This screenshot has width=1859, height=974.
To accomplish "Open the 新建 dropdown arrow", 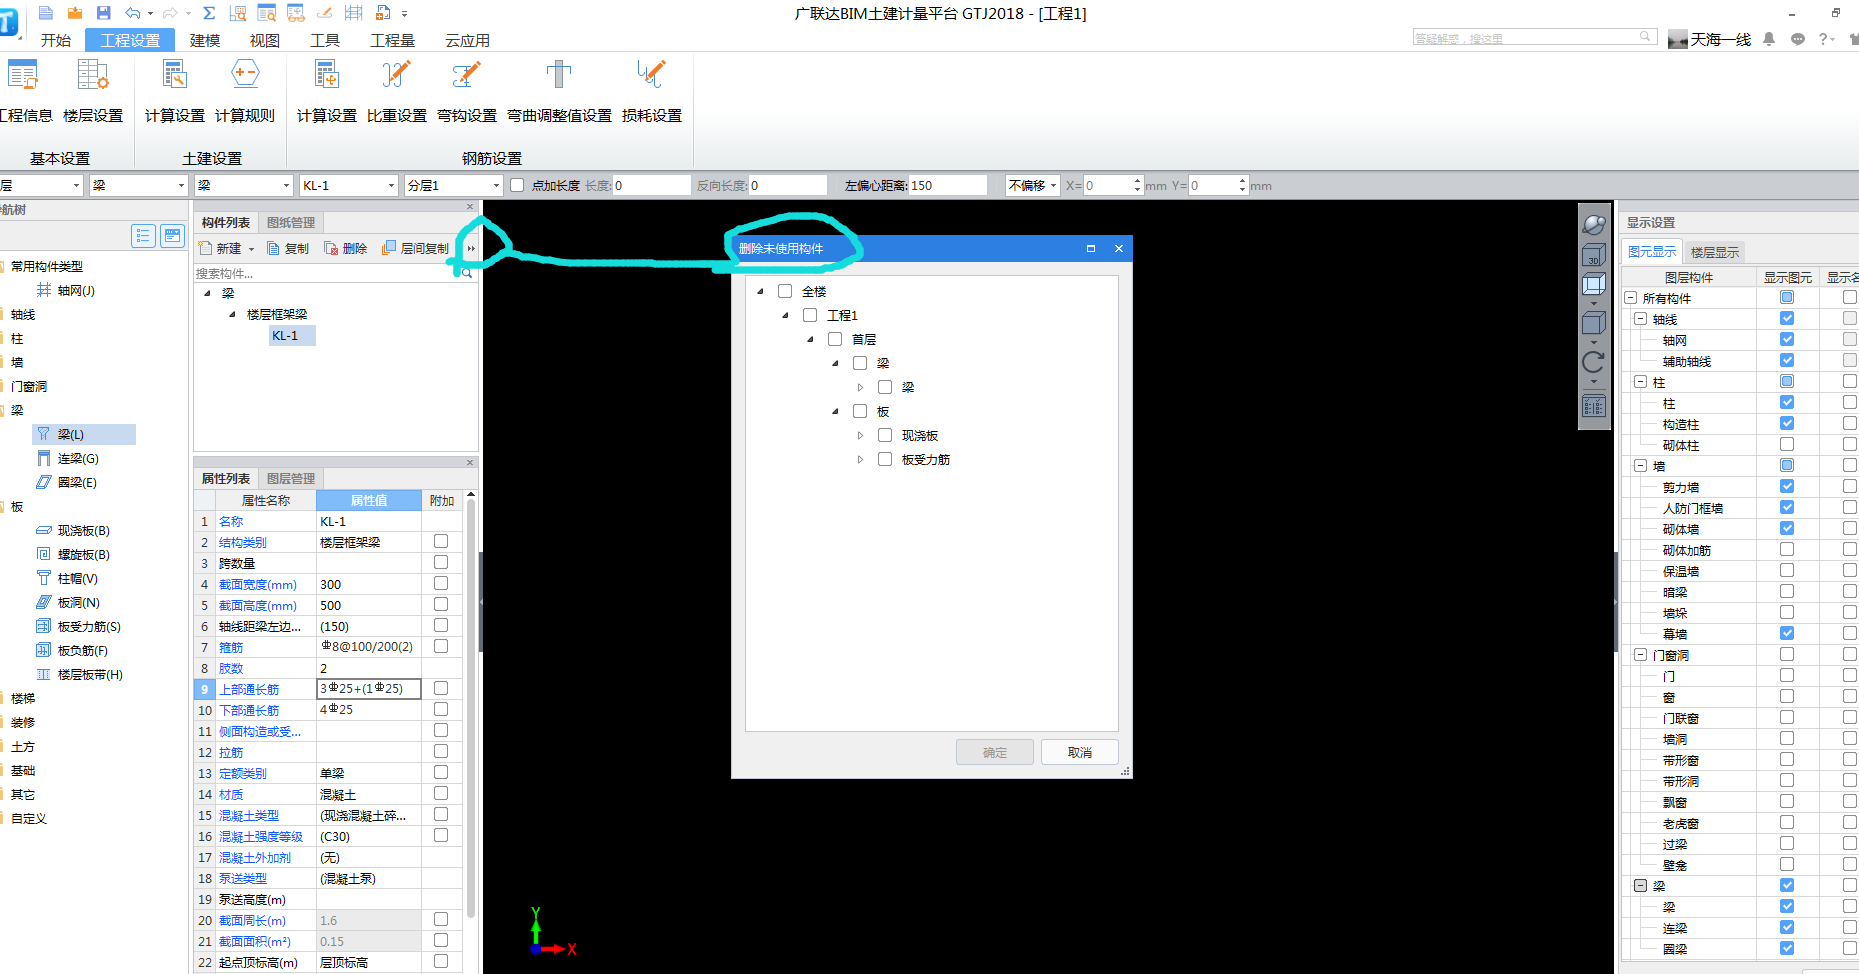I will [x=252, y=249].
